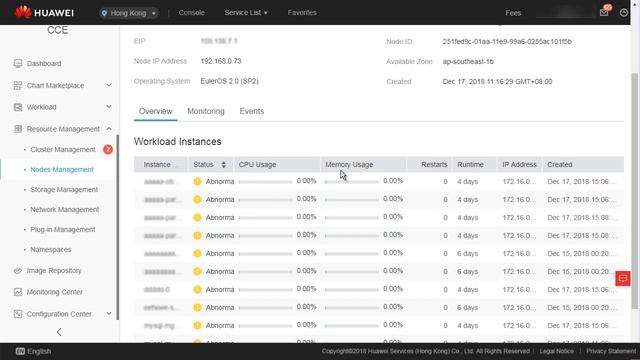Click the location pin icon beside Hong Kong
The image size is (640, 360).
pos(104,13)
